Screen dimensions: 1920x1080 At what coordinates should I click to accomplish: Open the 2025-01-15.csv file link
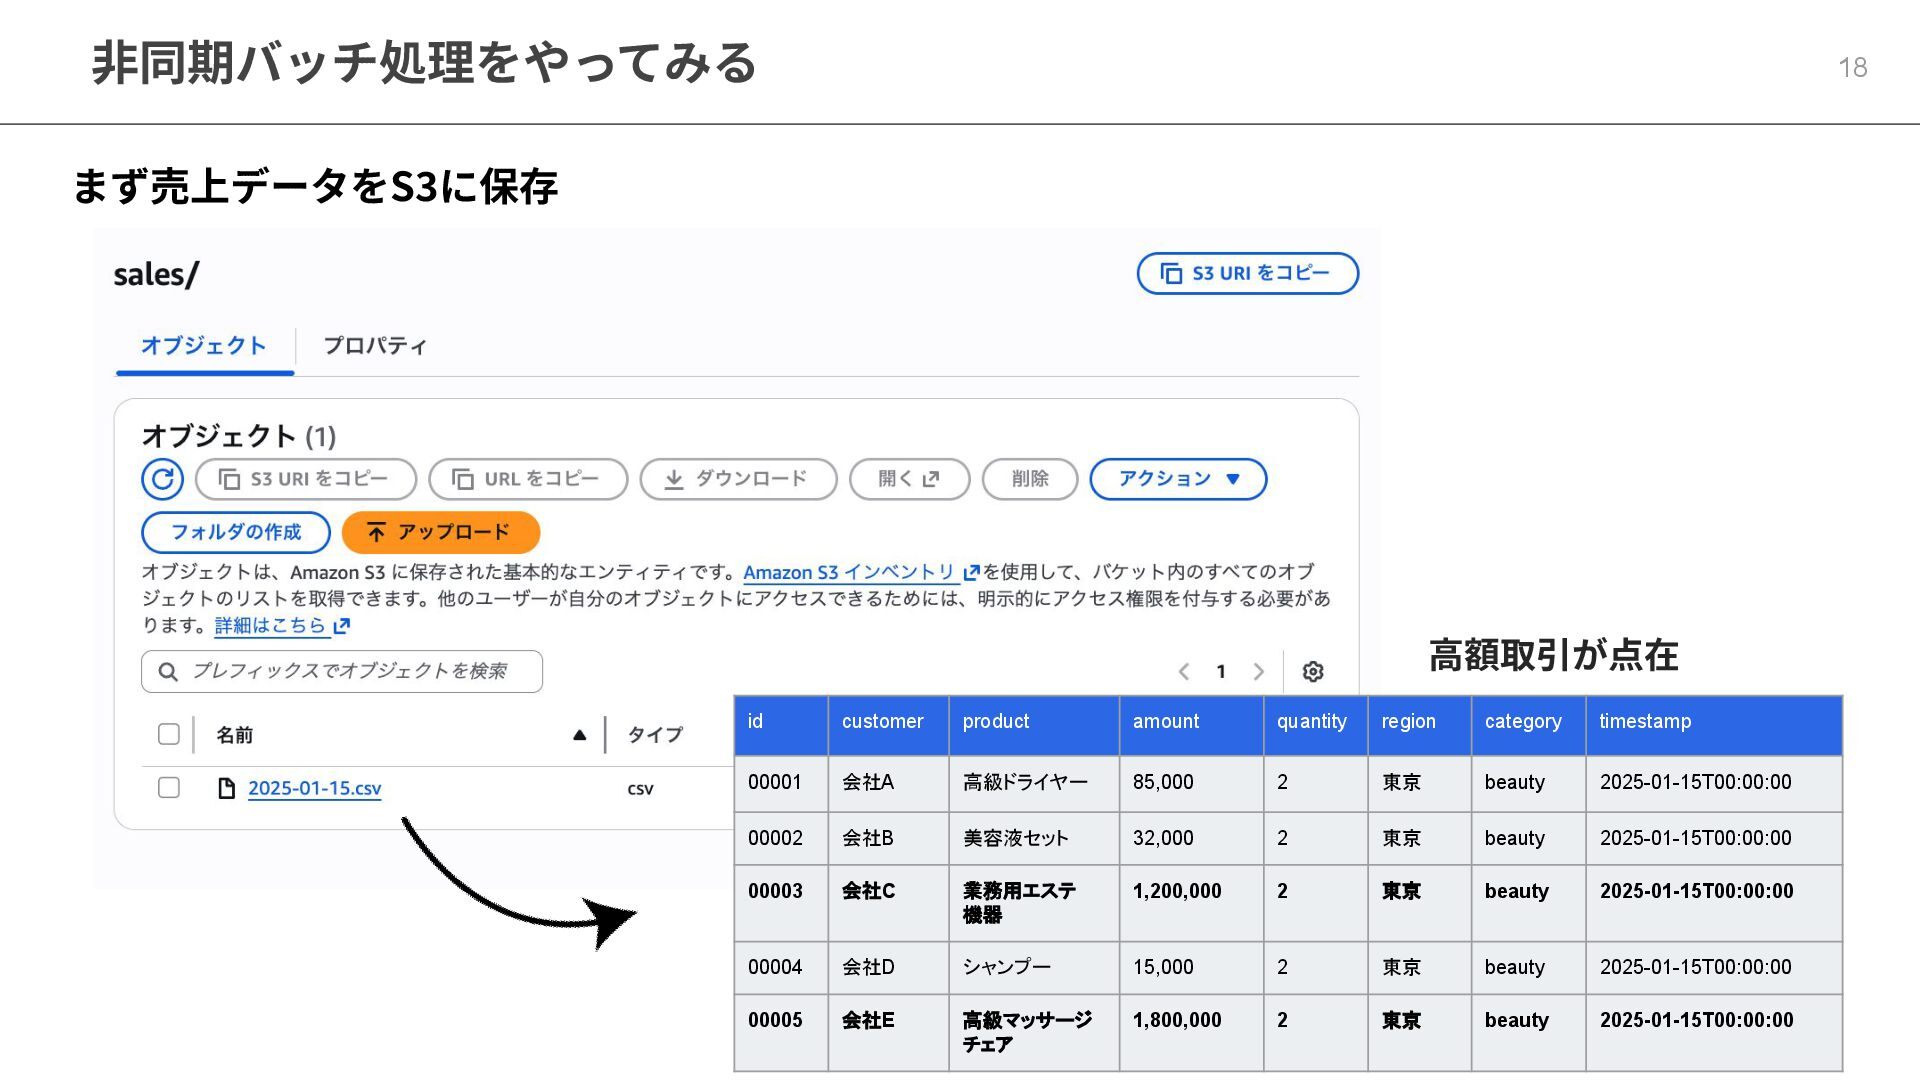tap(314, 789)
